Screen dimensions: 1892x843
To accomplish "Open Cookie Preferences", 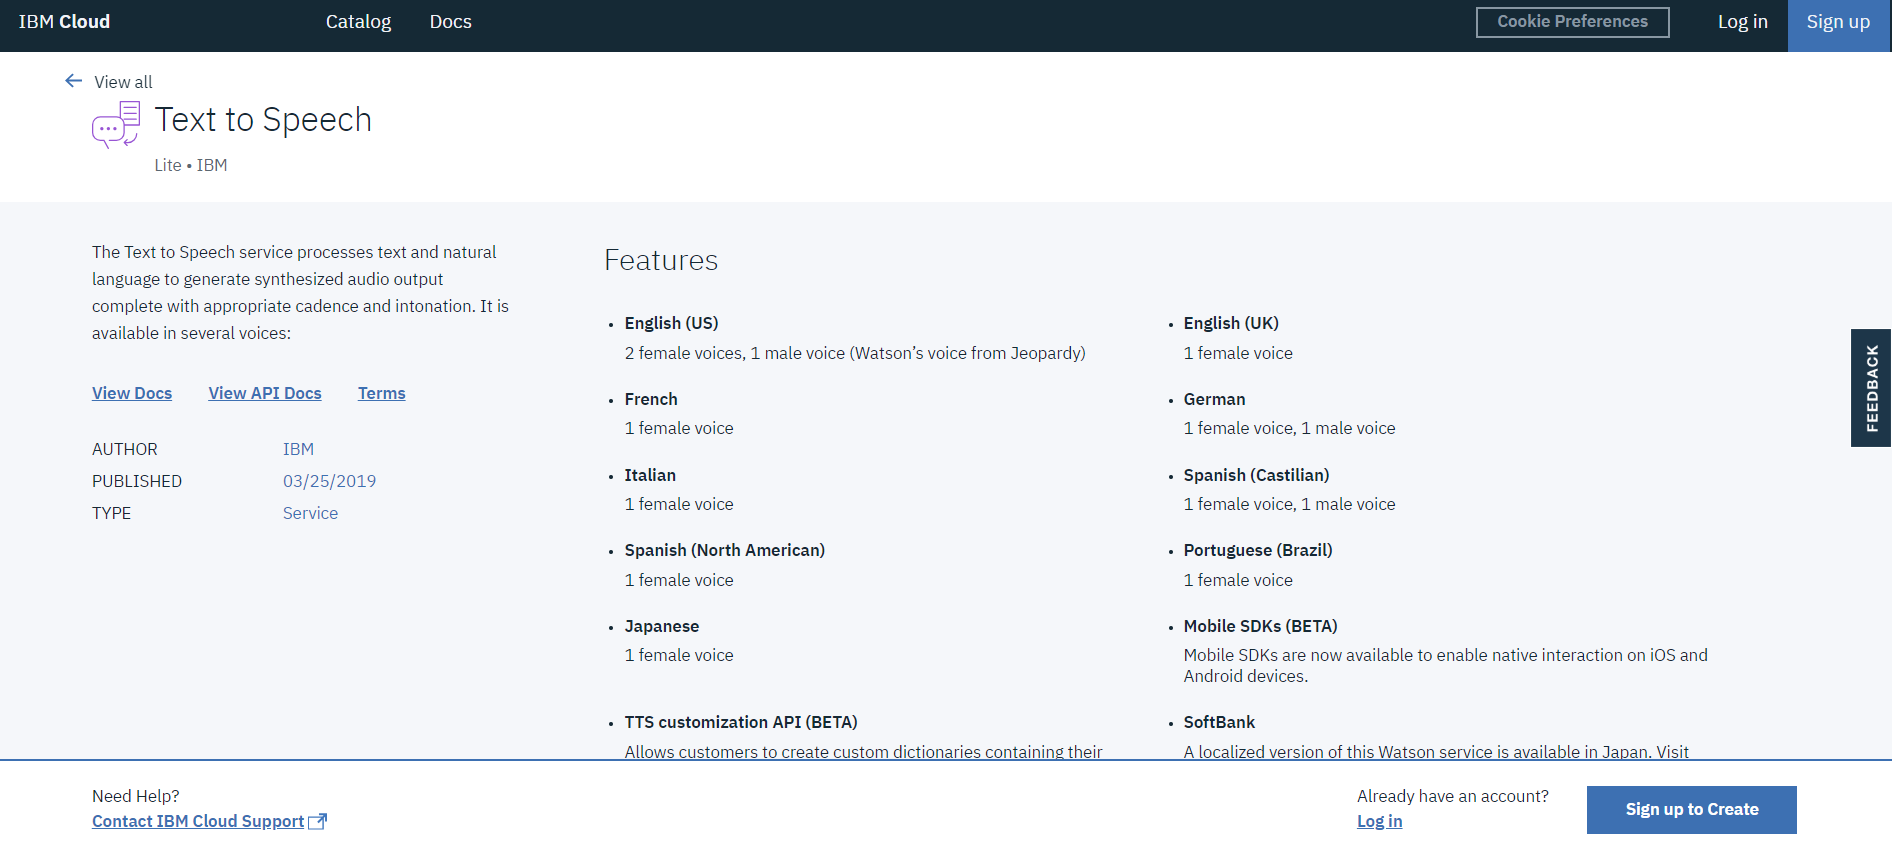I will [x=1572, y=22].
